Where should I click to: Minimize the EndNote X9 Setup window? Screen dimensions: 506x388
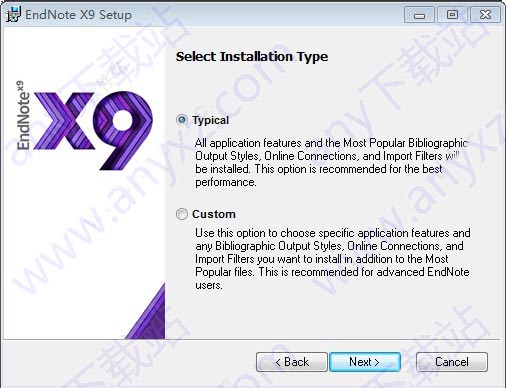pyautogui.click(x=419, y=15)
